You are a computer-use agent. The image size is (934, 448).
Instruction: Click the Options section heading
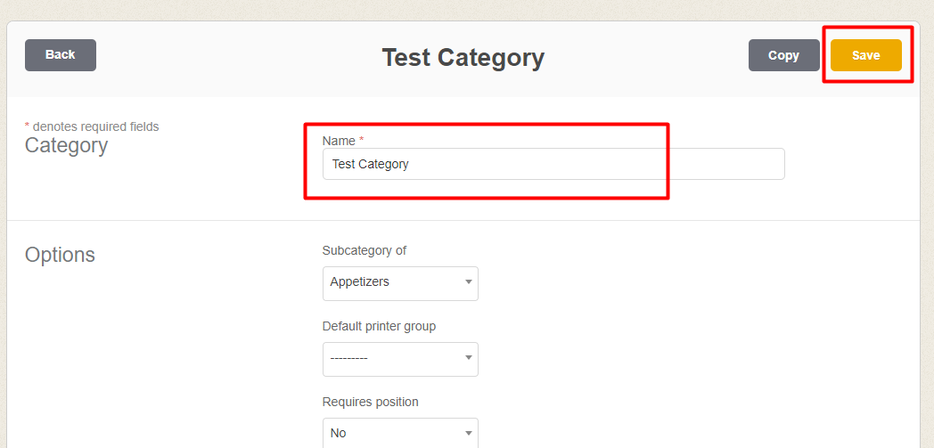pyautogui.click(x=60, y=255)
